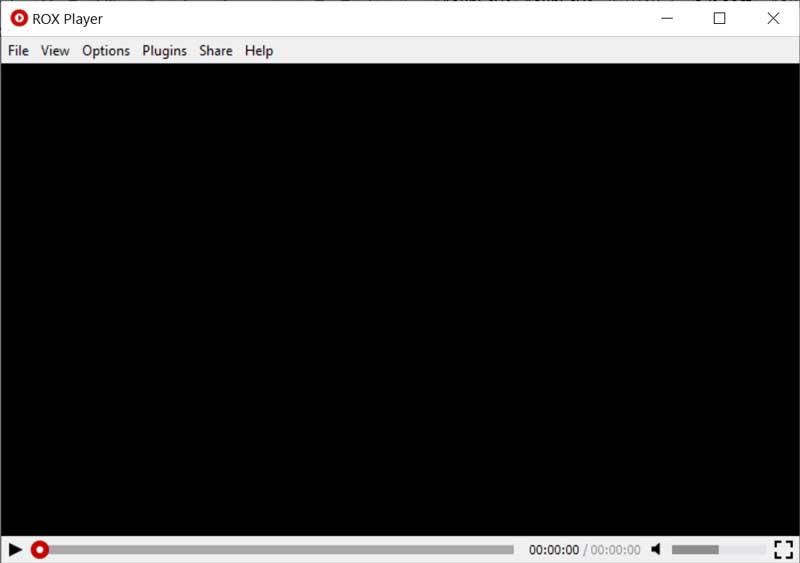The height and width of the screenshot is (563, 800).
Task: Open the View menu
Action: (55, 51)
